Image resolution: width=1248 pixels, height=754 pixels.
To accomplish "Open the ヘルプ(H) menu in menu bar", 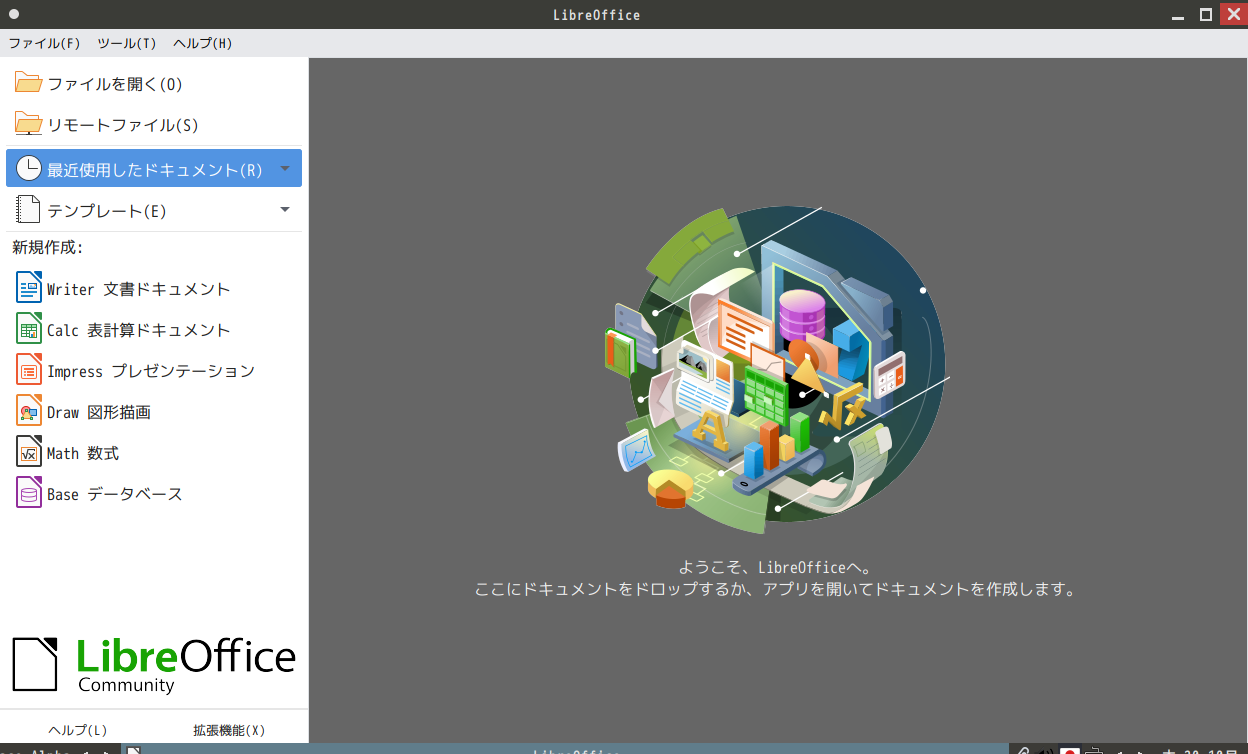I will pyautogui.click(x=203, y=43).
